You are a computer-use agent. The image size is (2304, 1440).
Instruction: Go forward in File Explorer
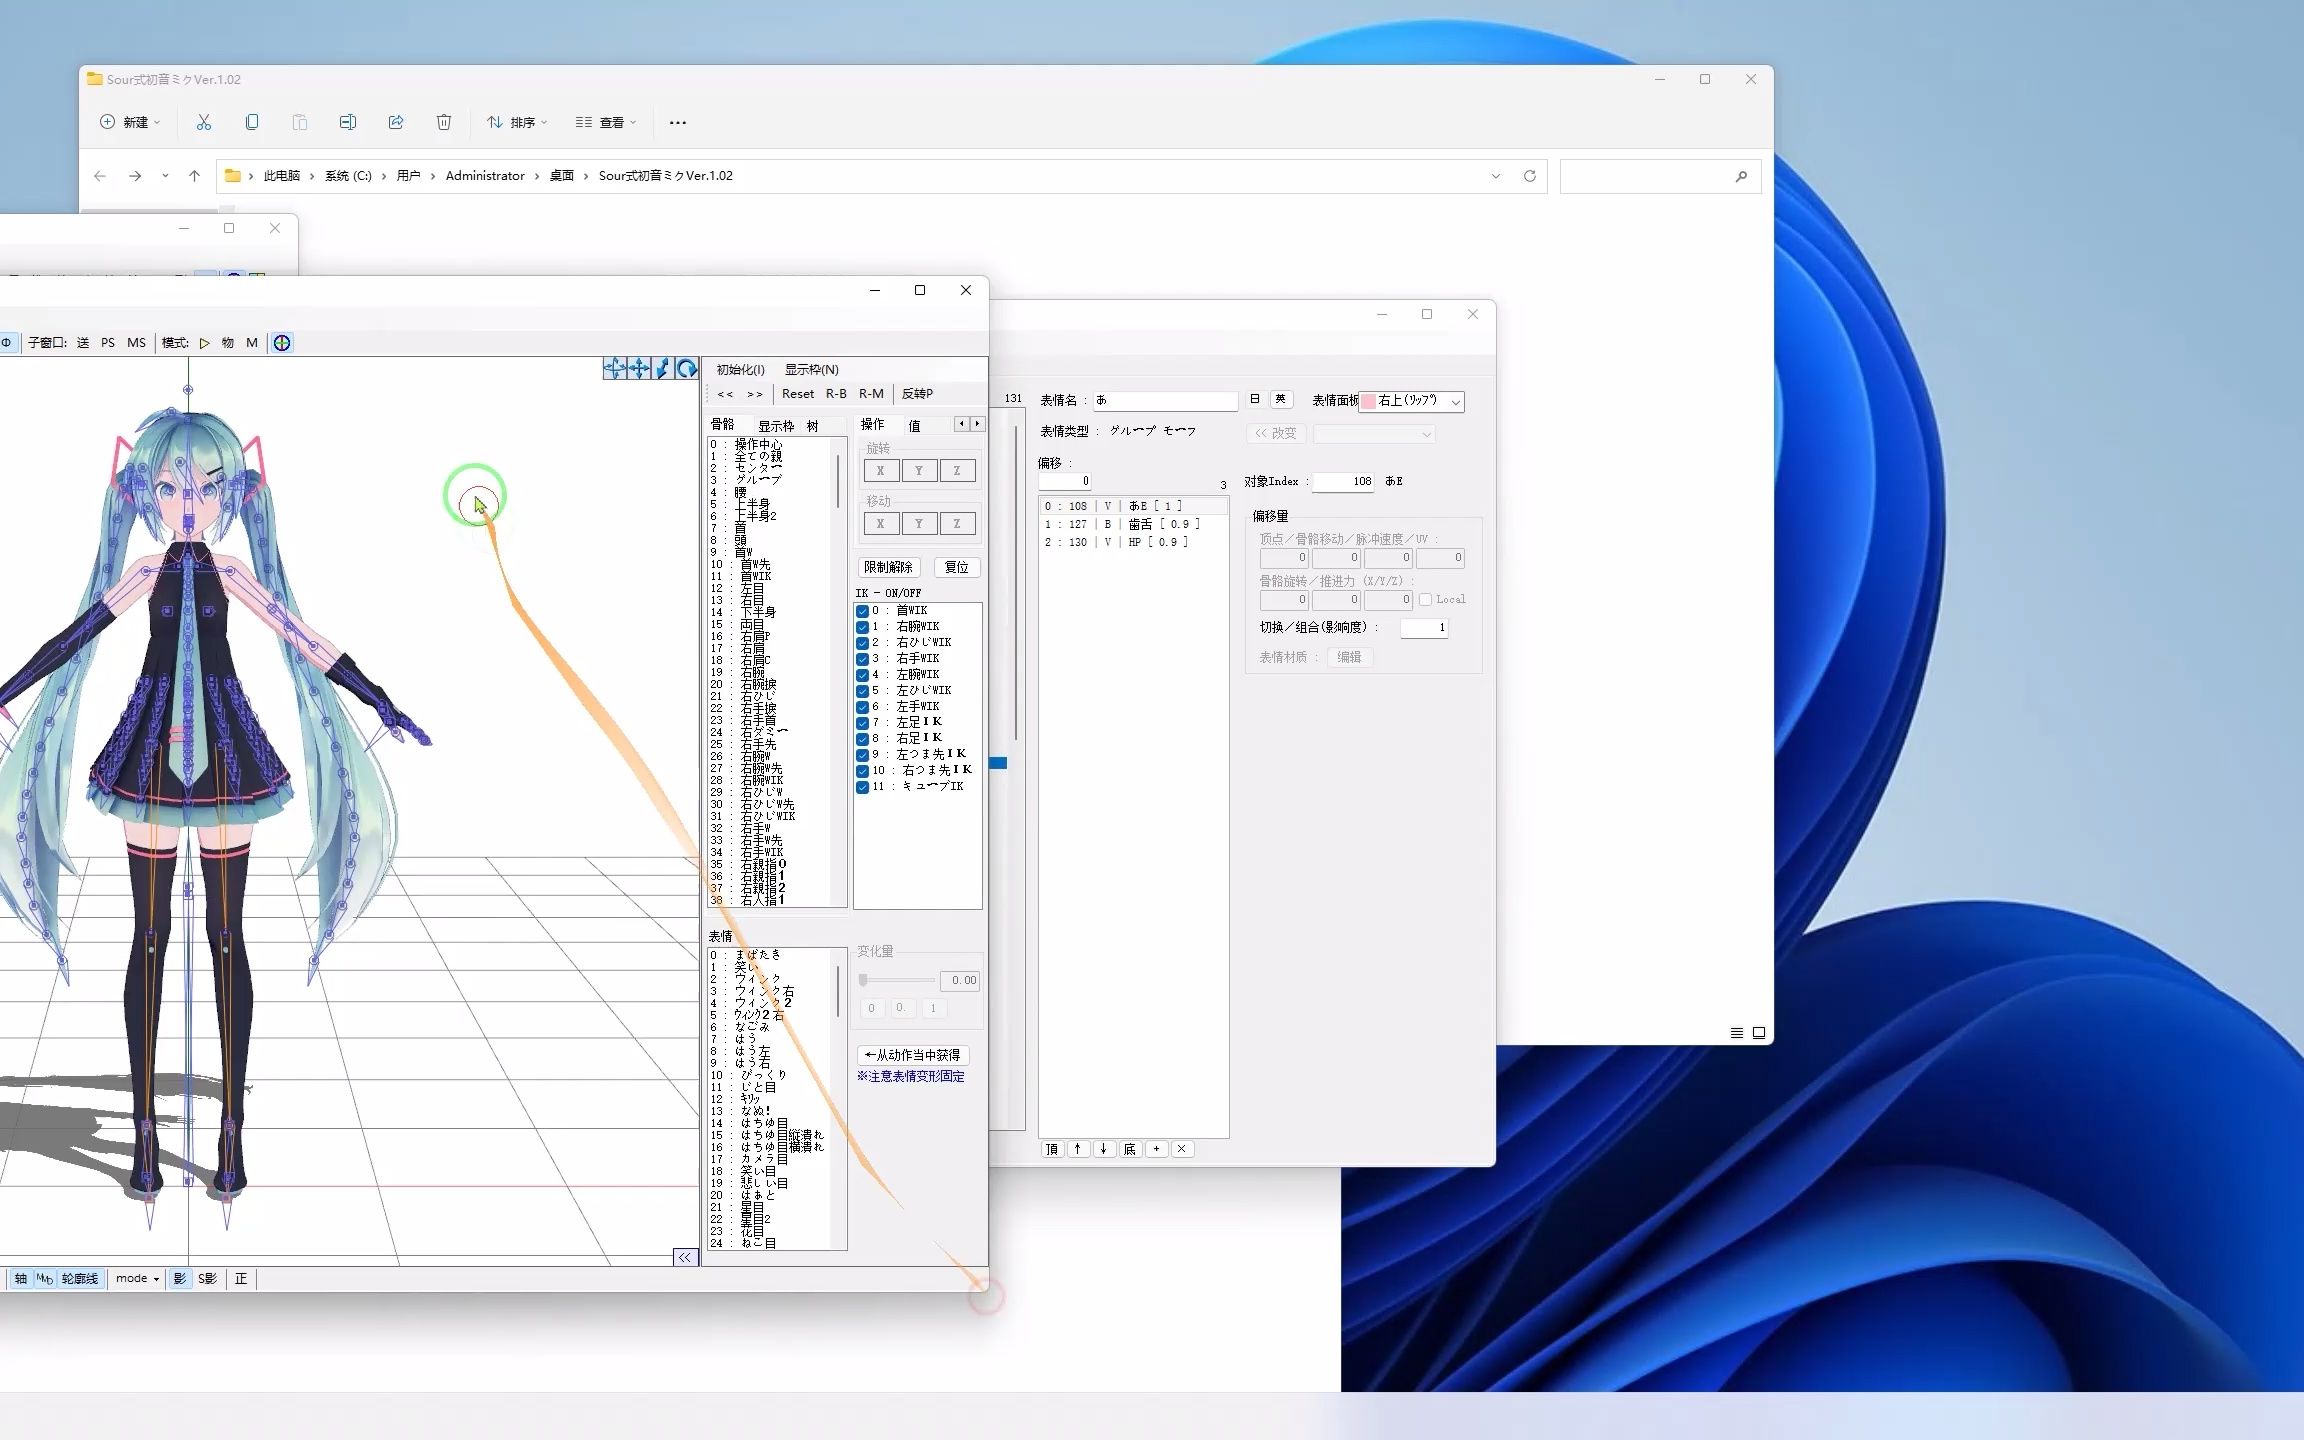click(135, 176)
